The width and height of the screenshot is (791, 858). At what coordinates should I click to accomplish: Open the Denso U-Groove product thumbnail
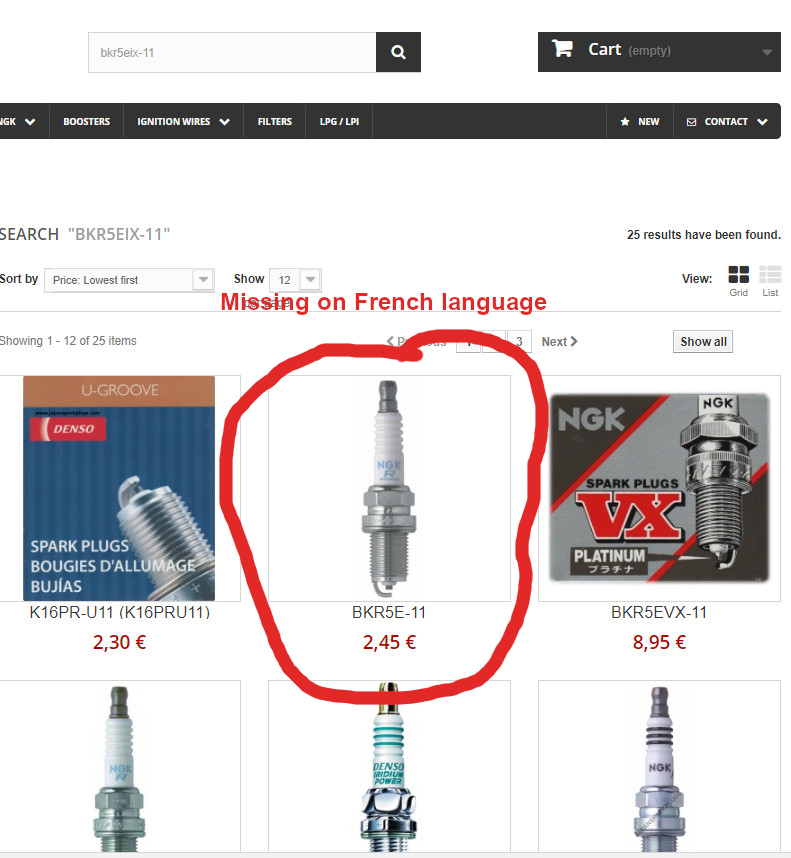point(119,488)
